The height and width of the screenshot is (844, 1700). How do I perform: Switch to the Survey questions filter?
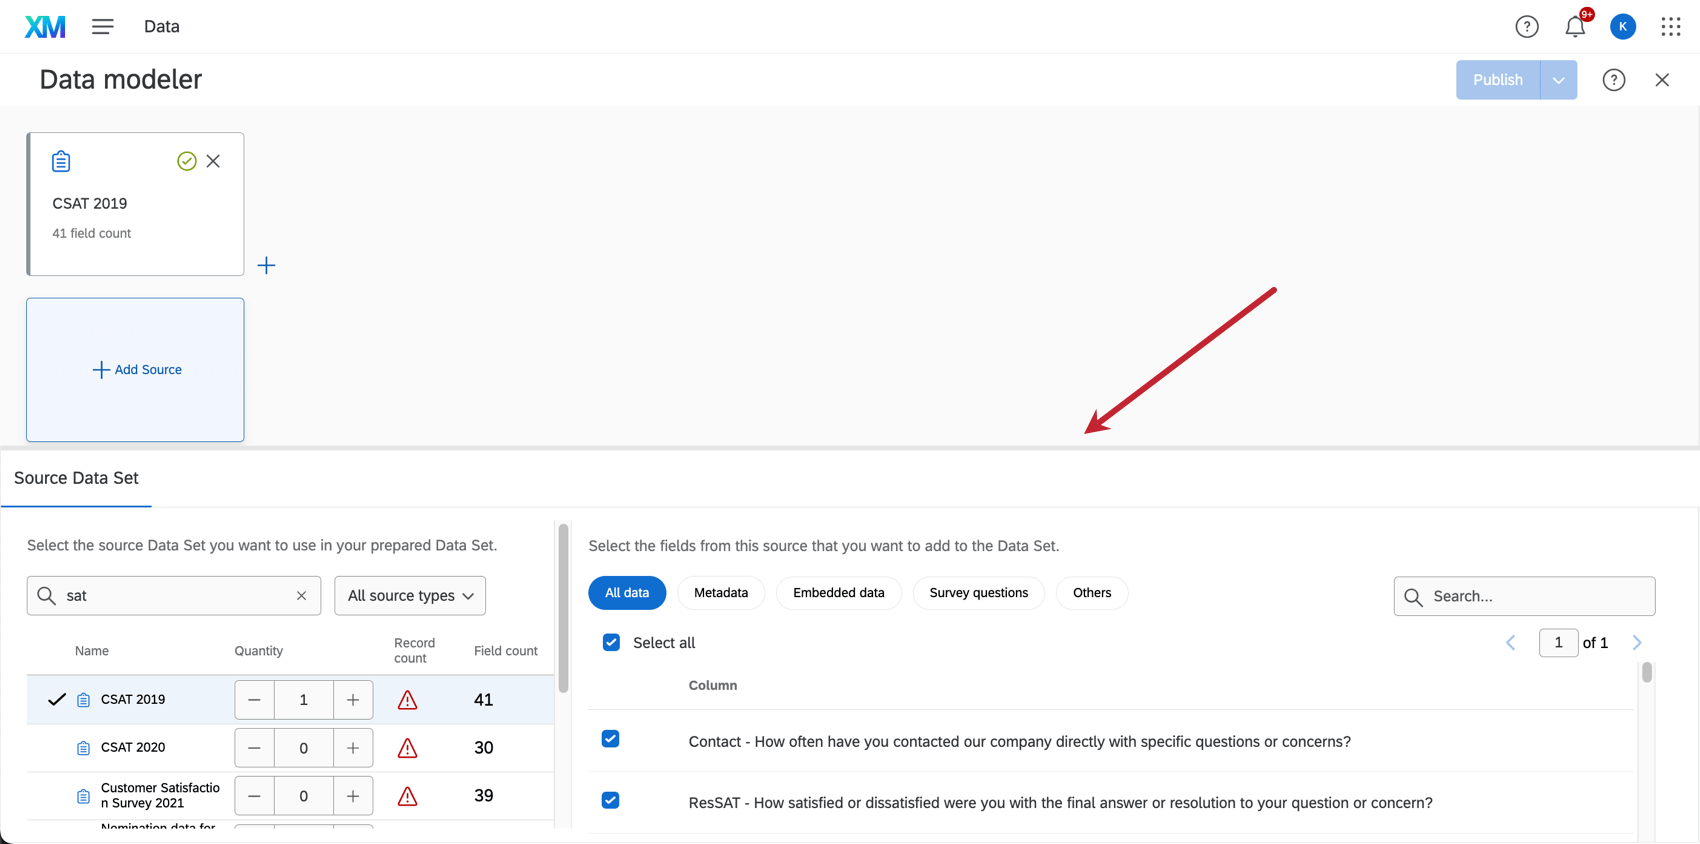[x=978, y=593]
